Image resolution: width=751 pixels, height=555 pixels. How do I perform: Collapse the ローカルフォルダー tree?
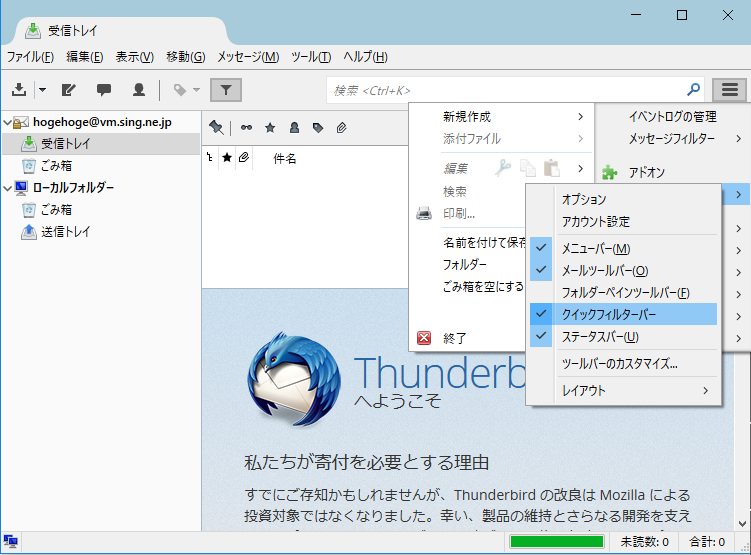click(x=7, y=188)
